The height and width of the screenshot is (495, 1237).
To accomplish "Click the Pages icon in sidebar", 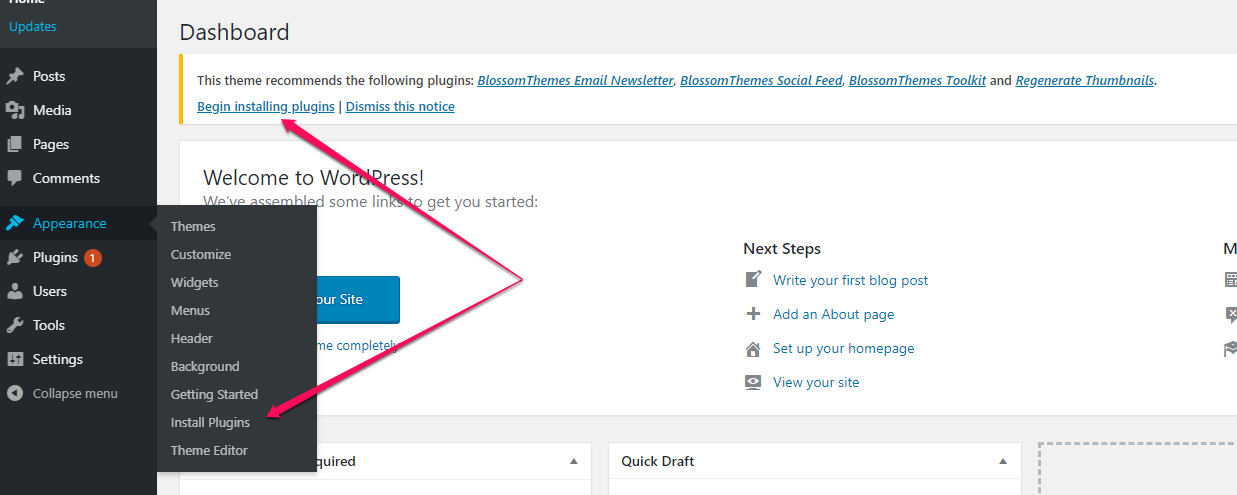I will coord(15,144).
